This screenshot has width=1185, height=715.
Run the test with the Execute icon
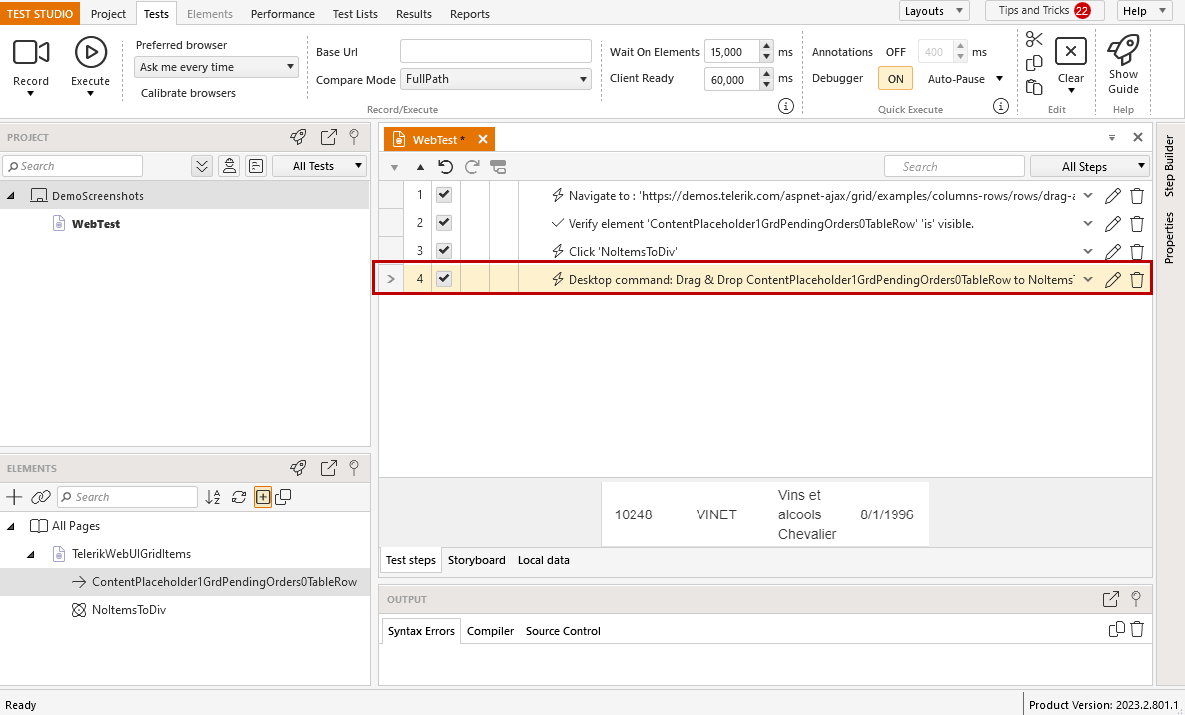(x=91, y=52)
